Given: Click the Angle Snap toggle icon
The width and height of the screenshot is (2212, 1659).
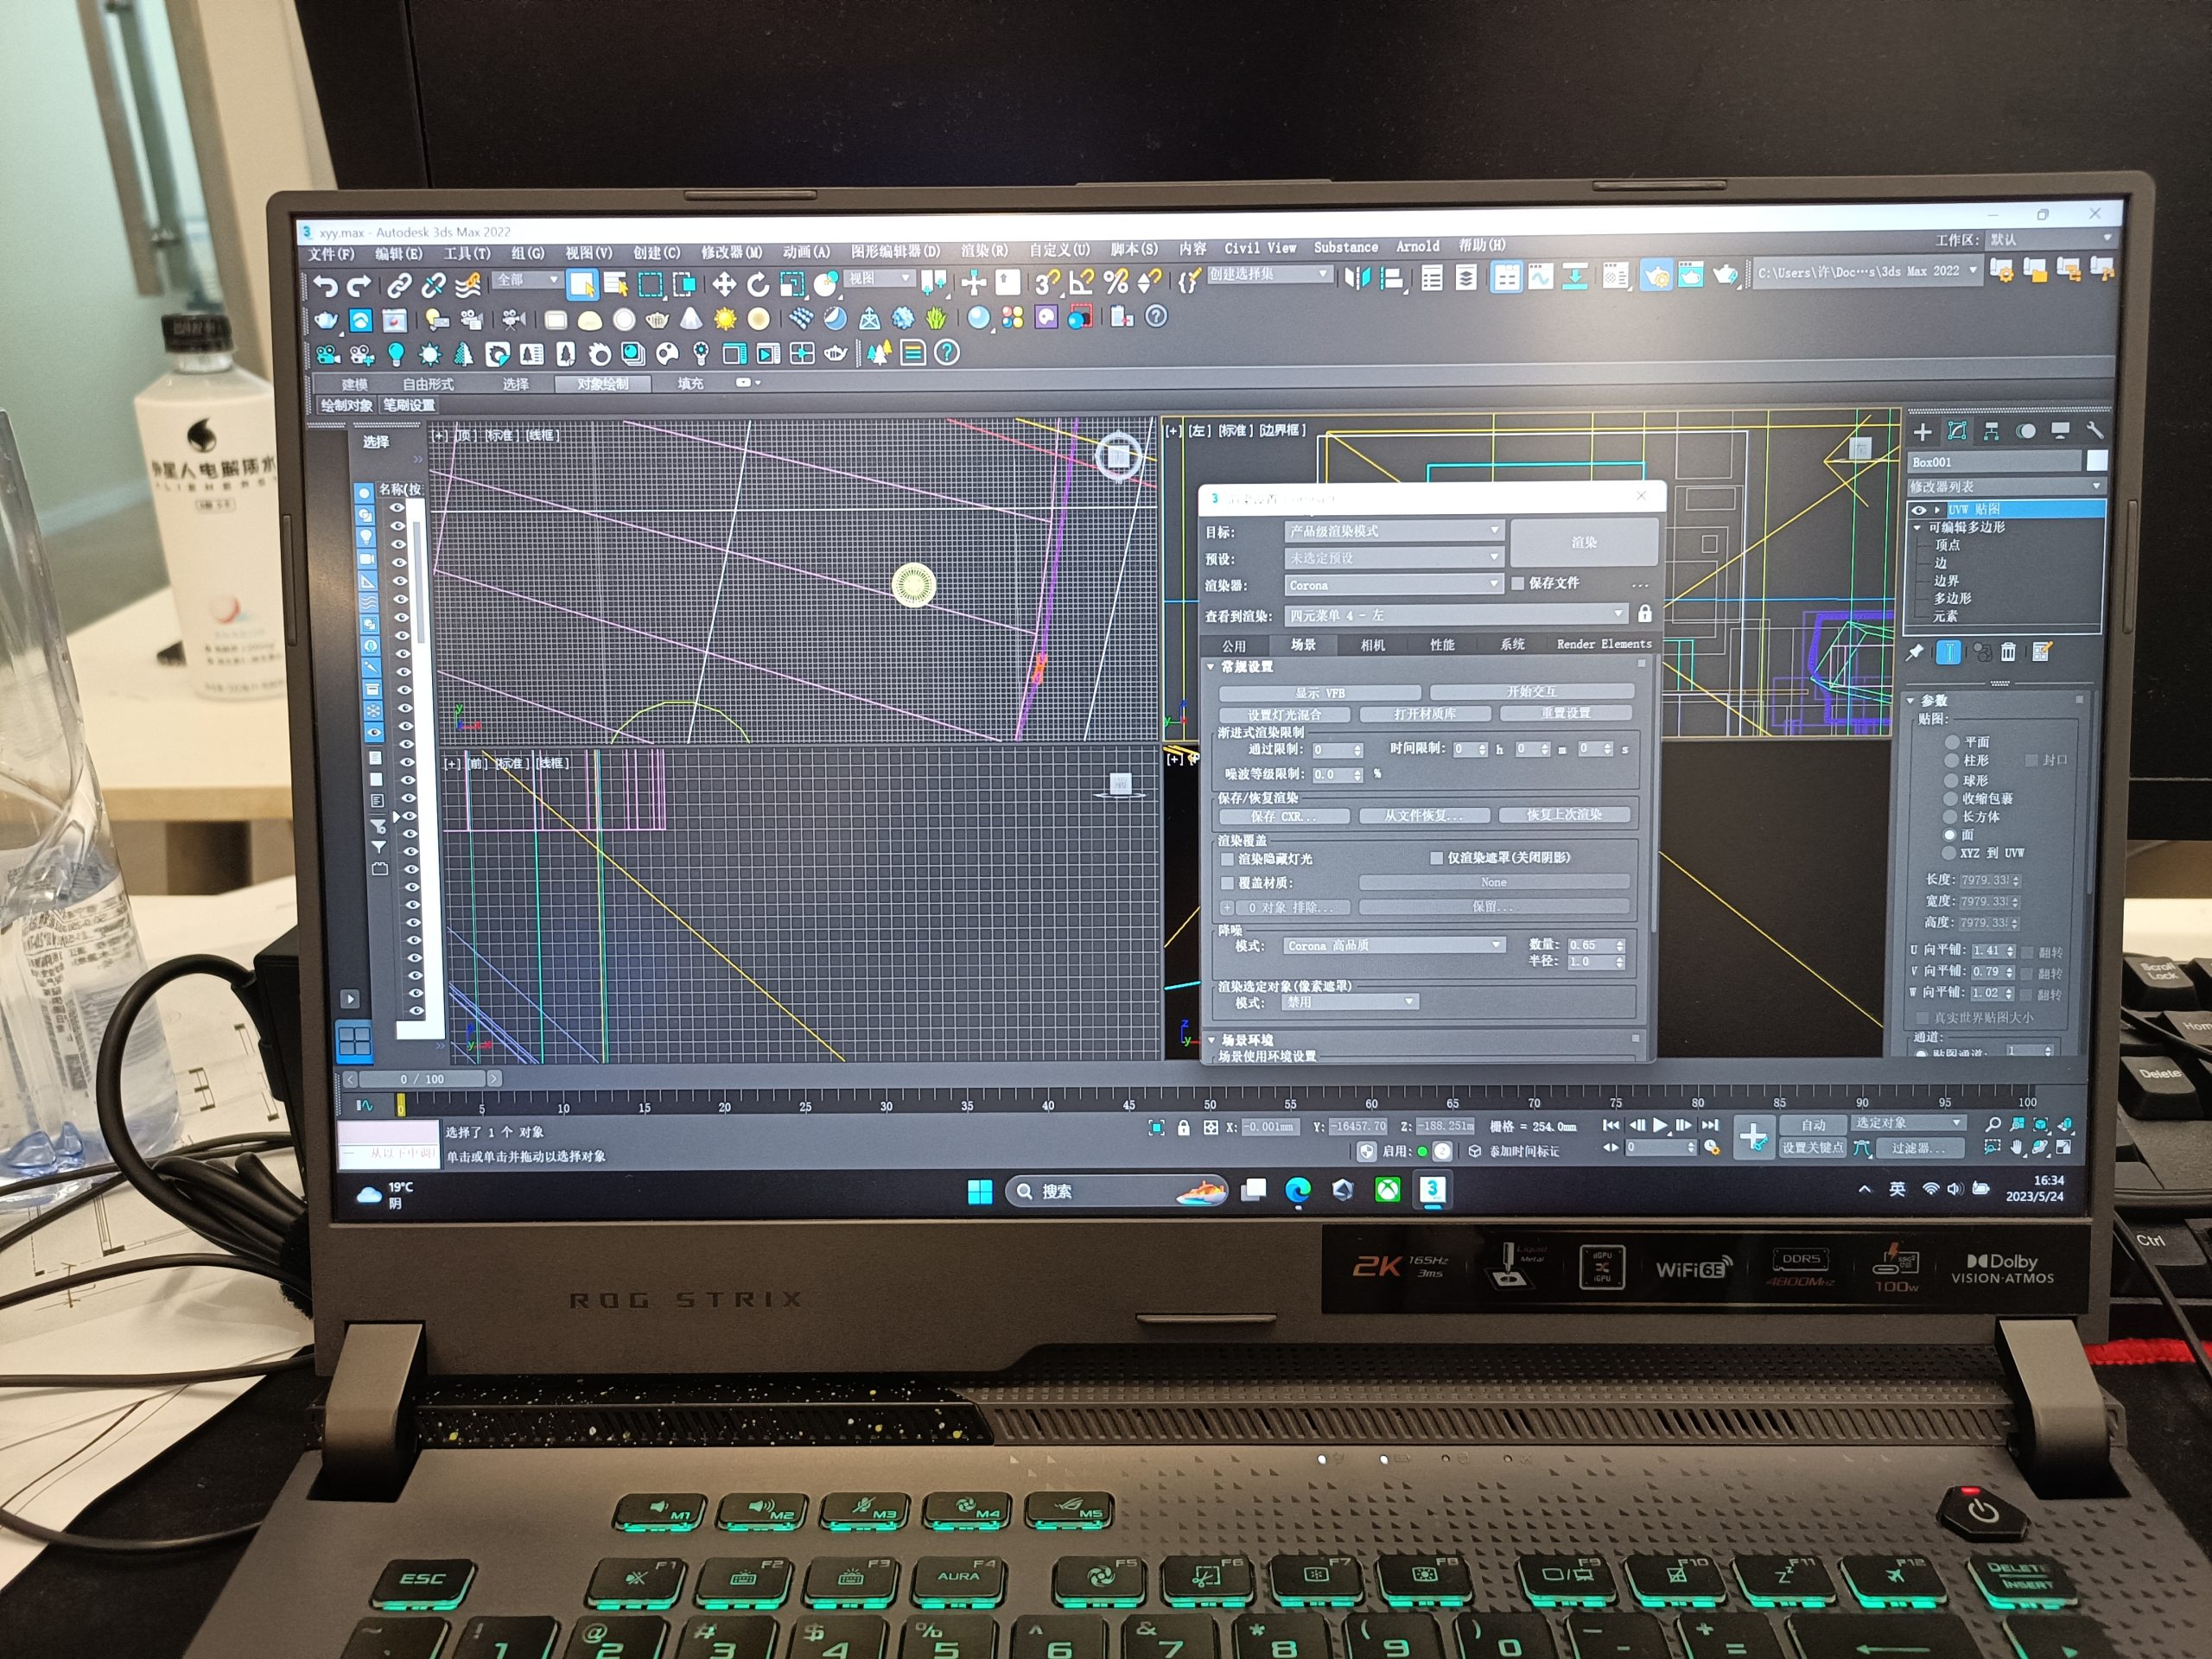Looking at the screenshot, I should coord(1081,283).
